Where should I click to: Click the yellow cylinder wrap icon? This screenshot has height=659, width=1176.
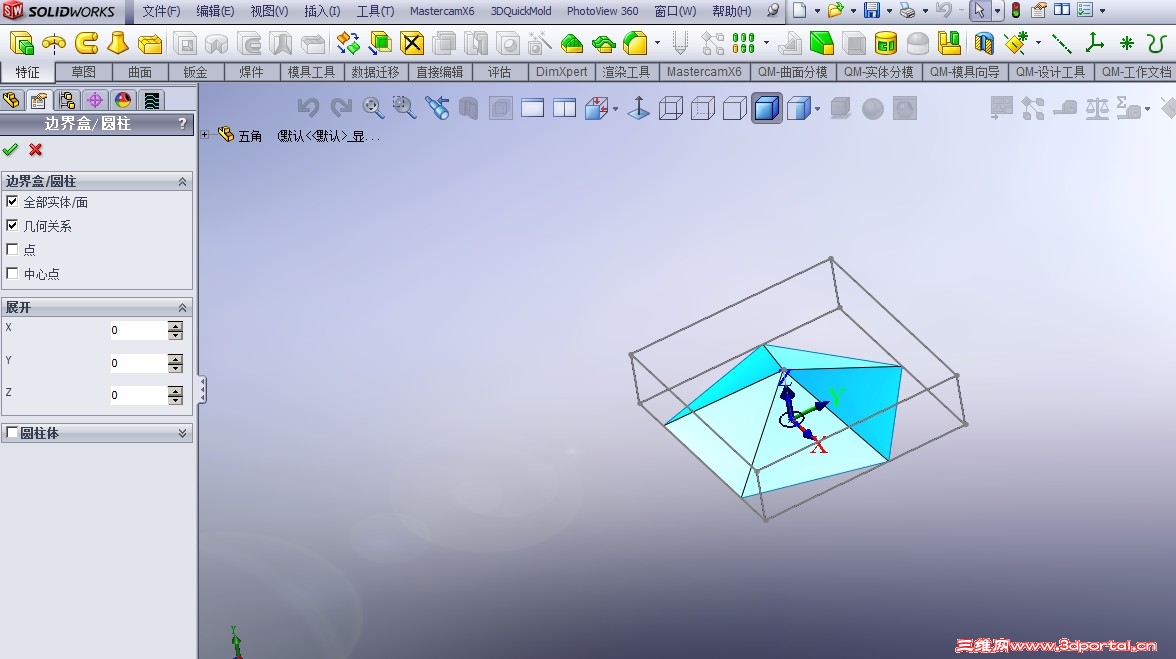(x=886, y=43)
